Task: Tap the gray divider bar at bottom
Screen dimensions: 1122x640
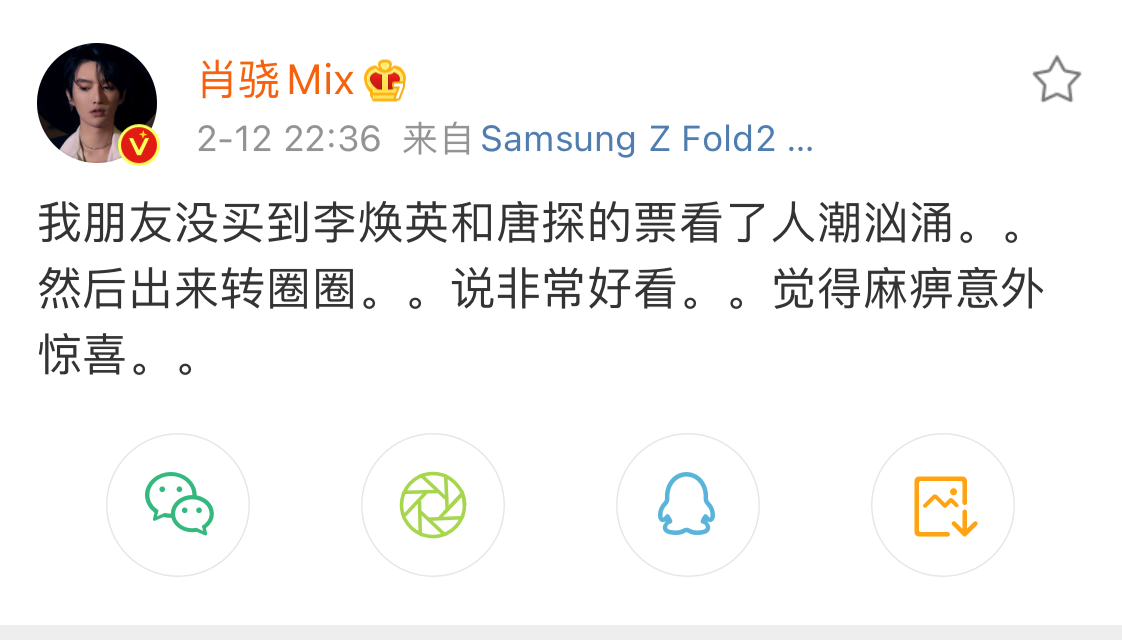Action: coord(561,632)
